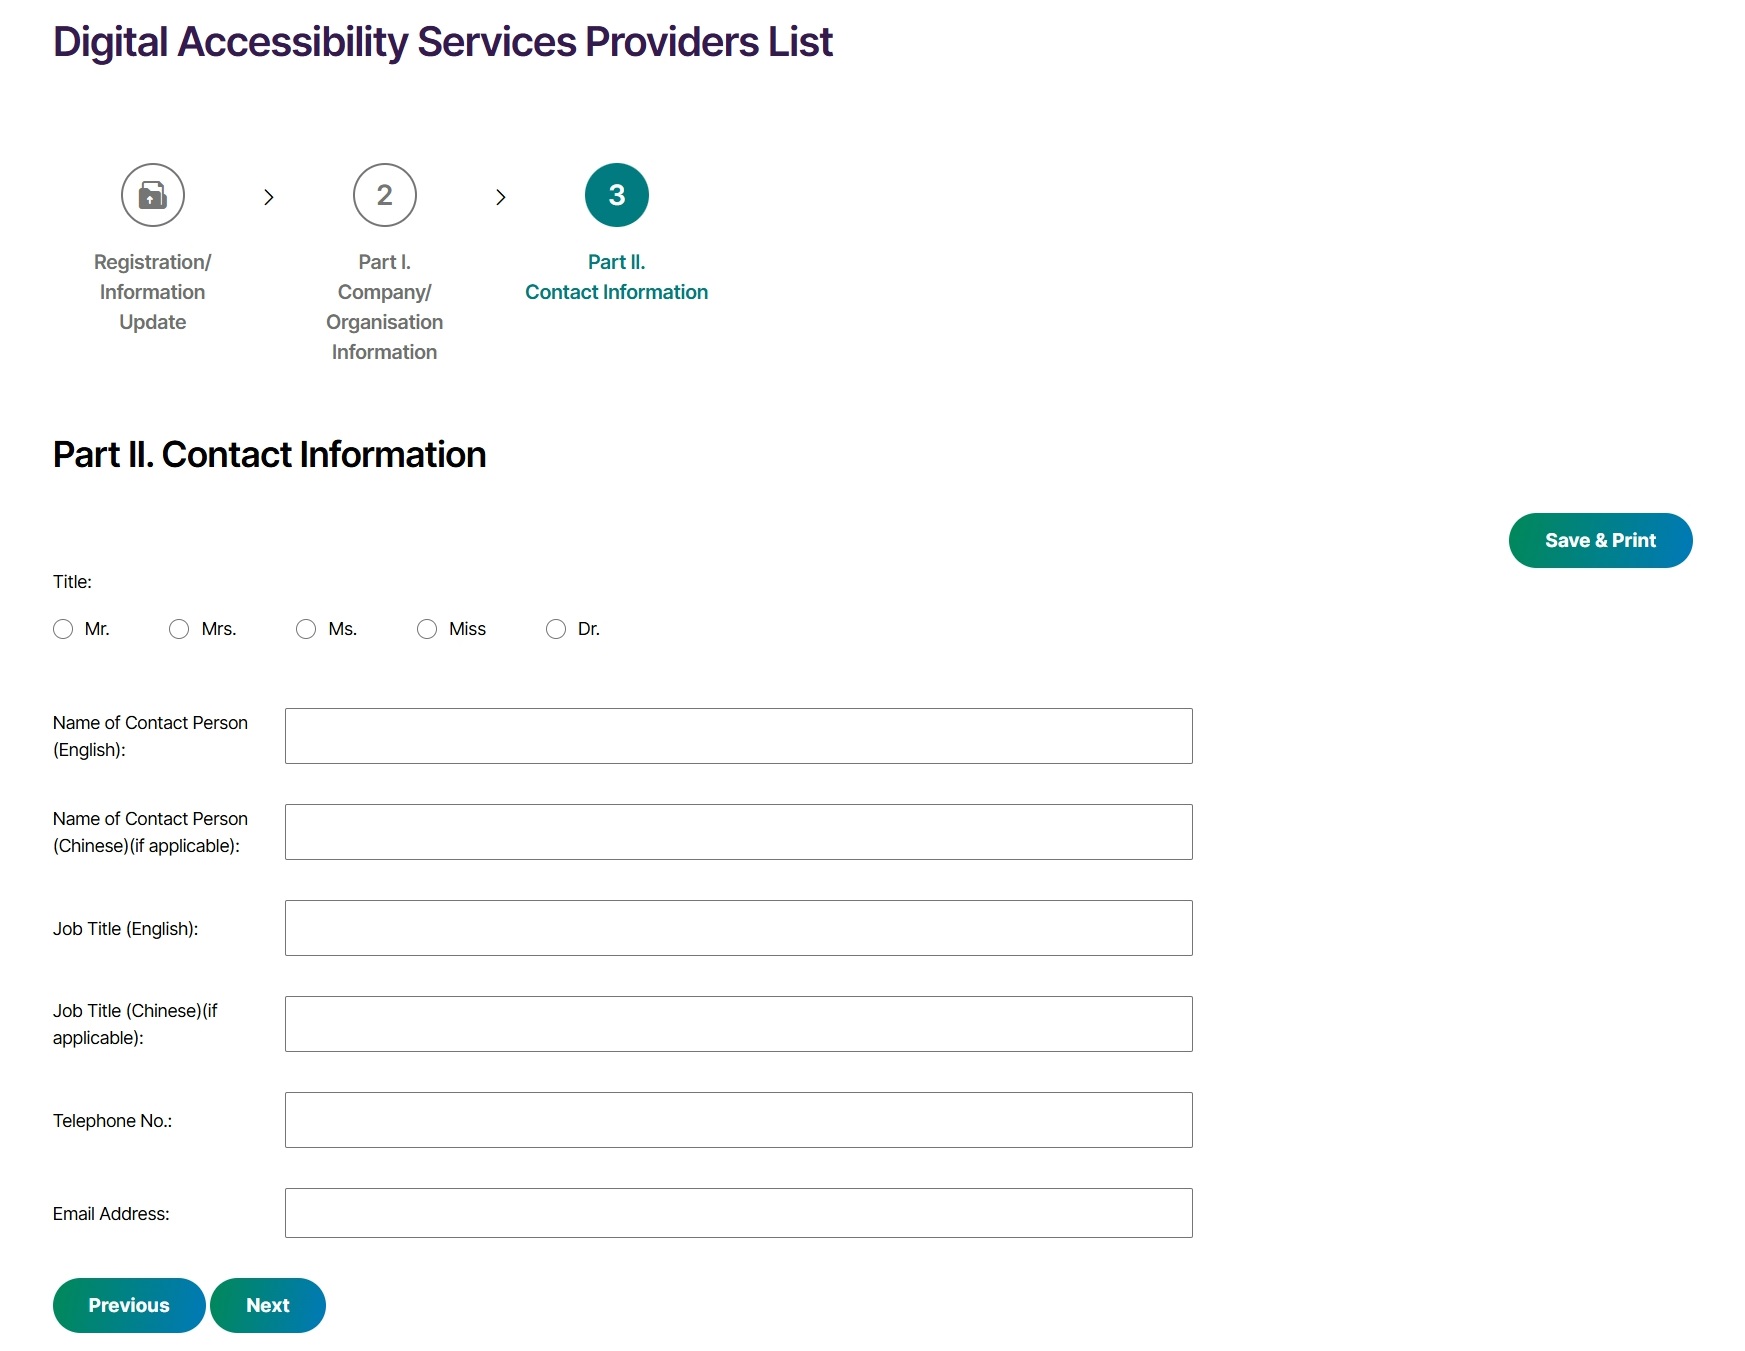Choose Miss as the title
1745x1351 pixels.
(x=427, y=629)
